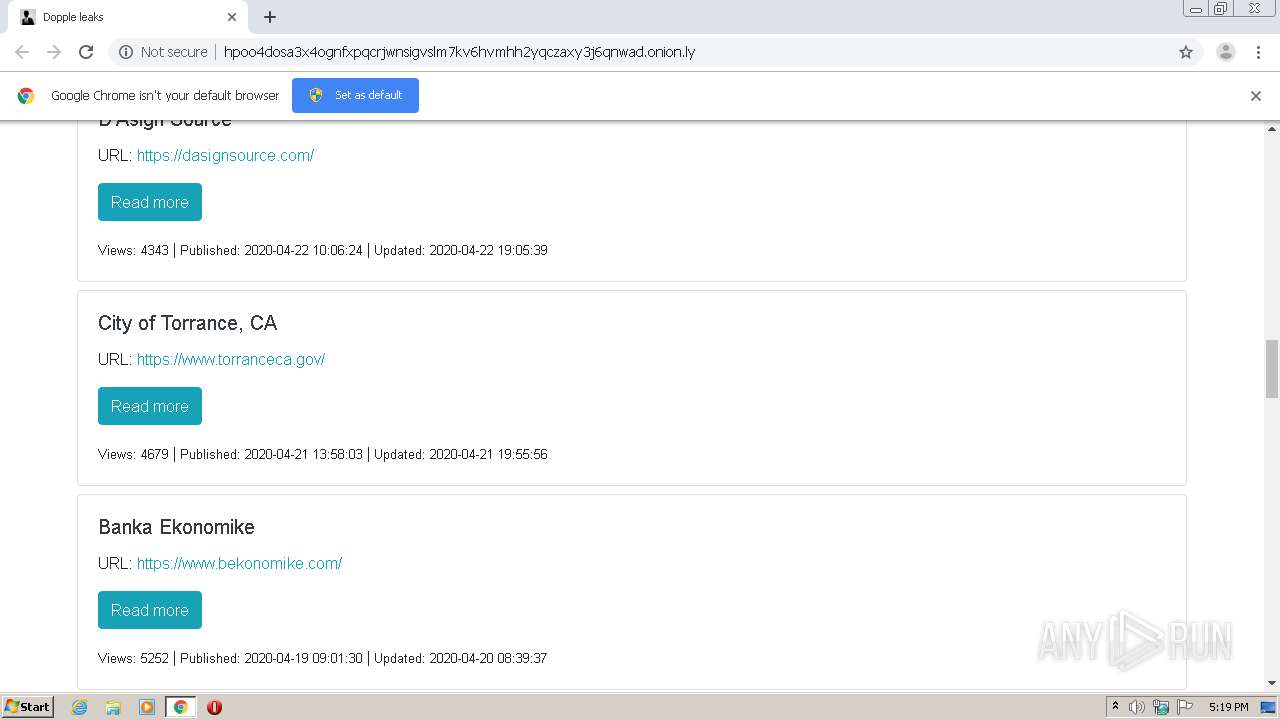The width and height of the screenshot is (1280, 720).
Task: Open a new browser tab
Action: click(270, 17)
